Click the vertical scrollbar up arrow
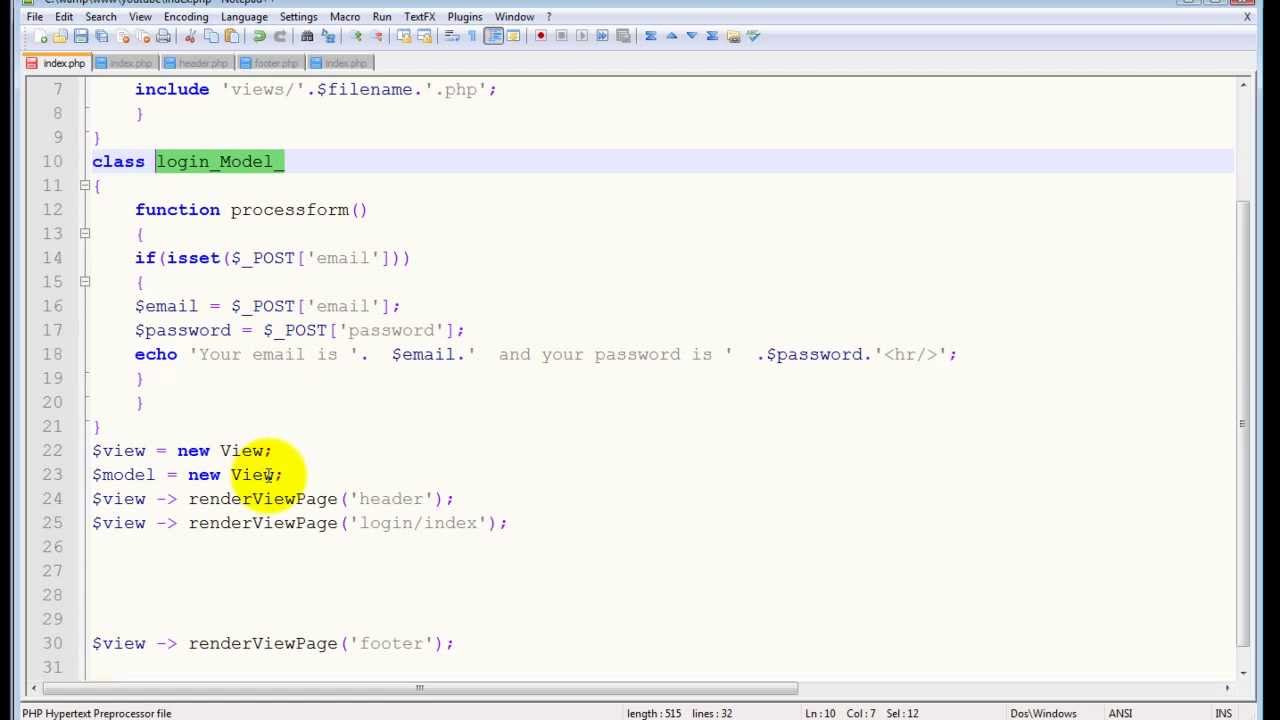1280x720 pixels. [1243, 86]
